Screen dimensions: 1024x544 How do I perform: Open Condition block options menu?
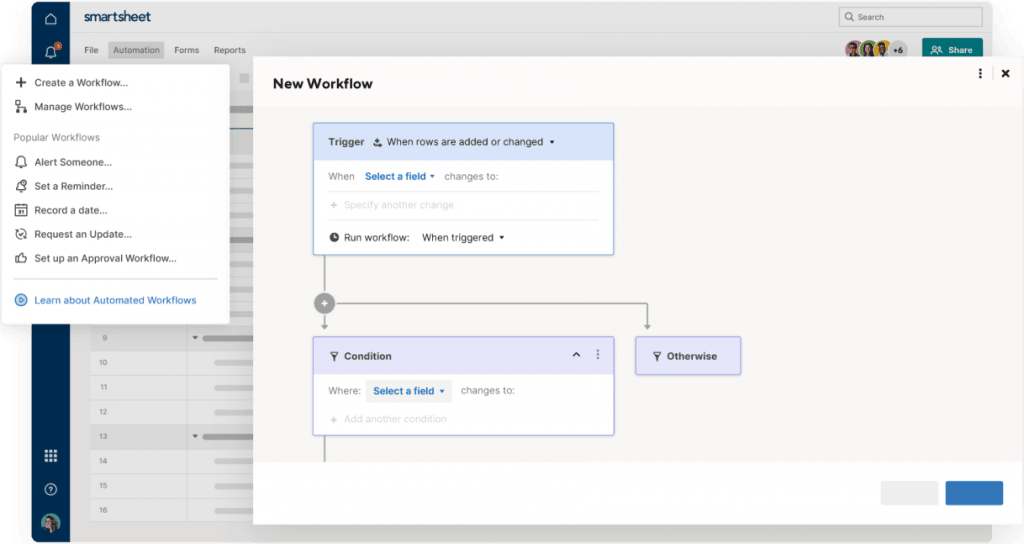pos(598,355)
